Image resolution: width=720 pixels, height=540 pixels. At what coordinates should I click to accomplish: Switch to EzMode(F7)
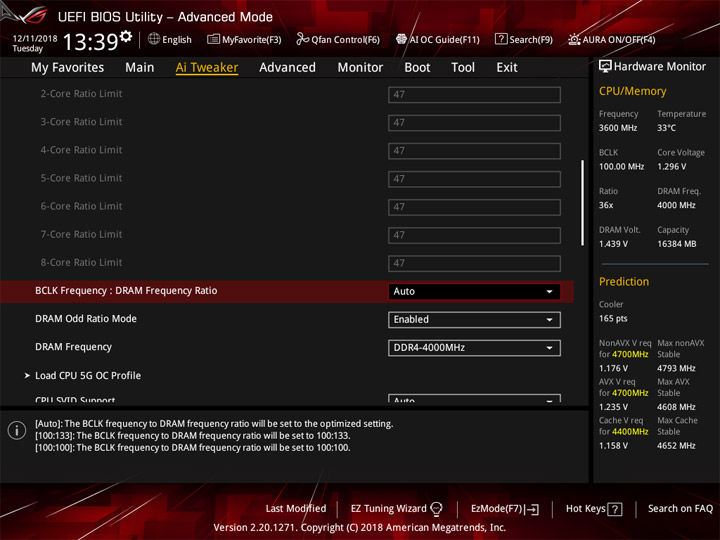tap(505, 509)
